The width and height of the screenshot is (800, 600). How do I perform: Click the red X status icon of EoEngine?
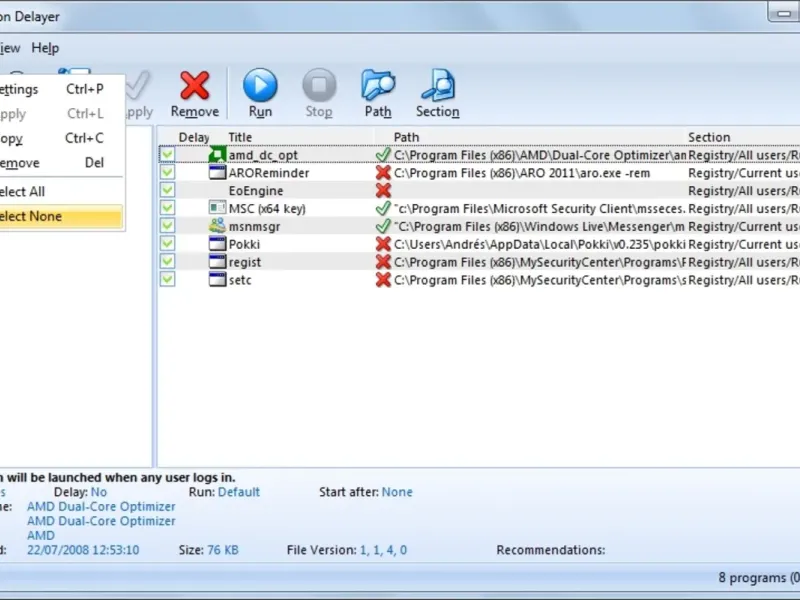(383, 190)
